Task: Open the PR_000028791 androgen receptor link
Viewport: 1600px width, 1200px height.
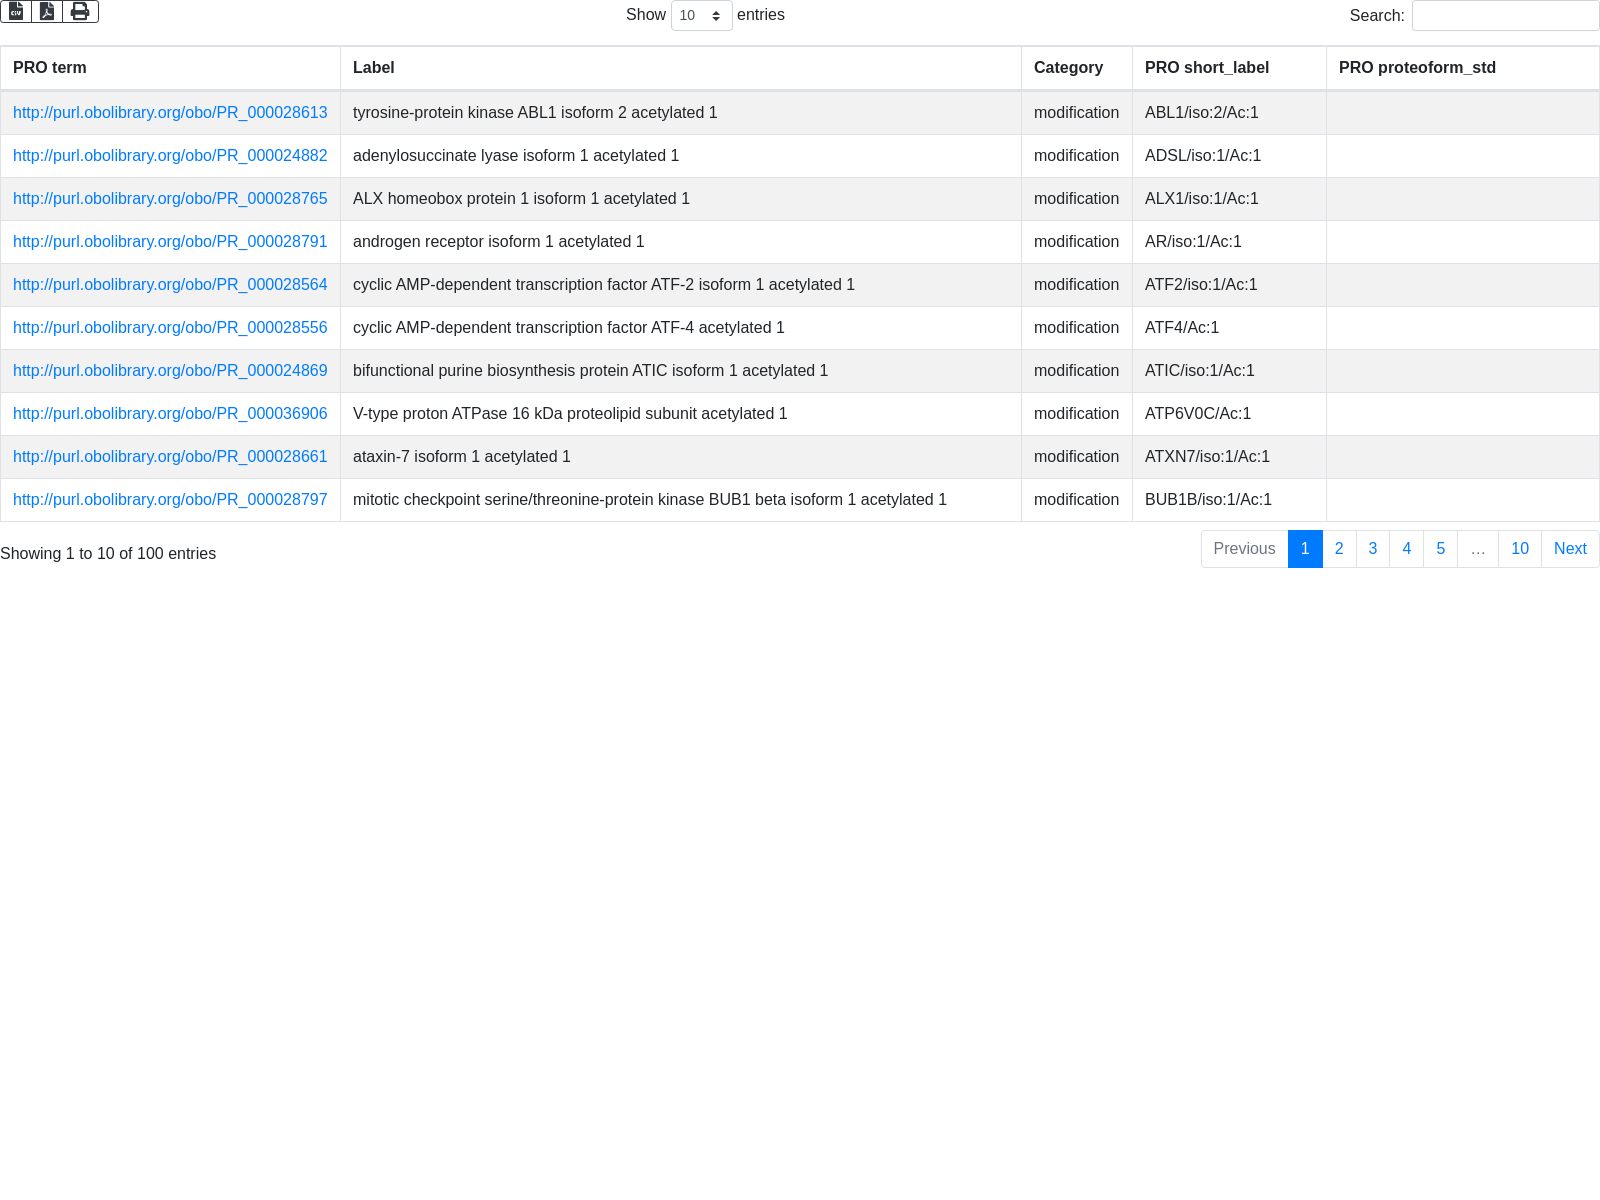Action: coord(170,242)
